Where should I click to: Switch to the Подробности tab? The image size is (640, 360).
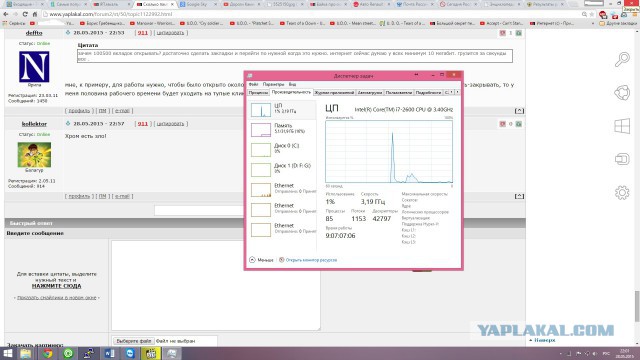pyautogui.click(x=428, y=93)
